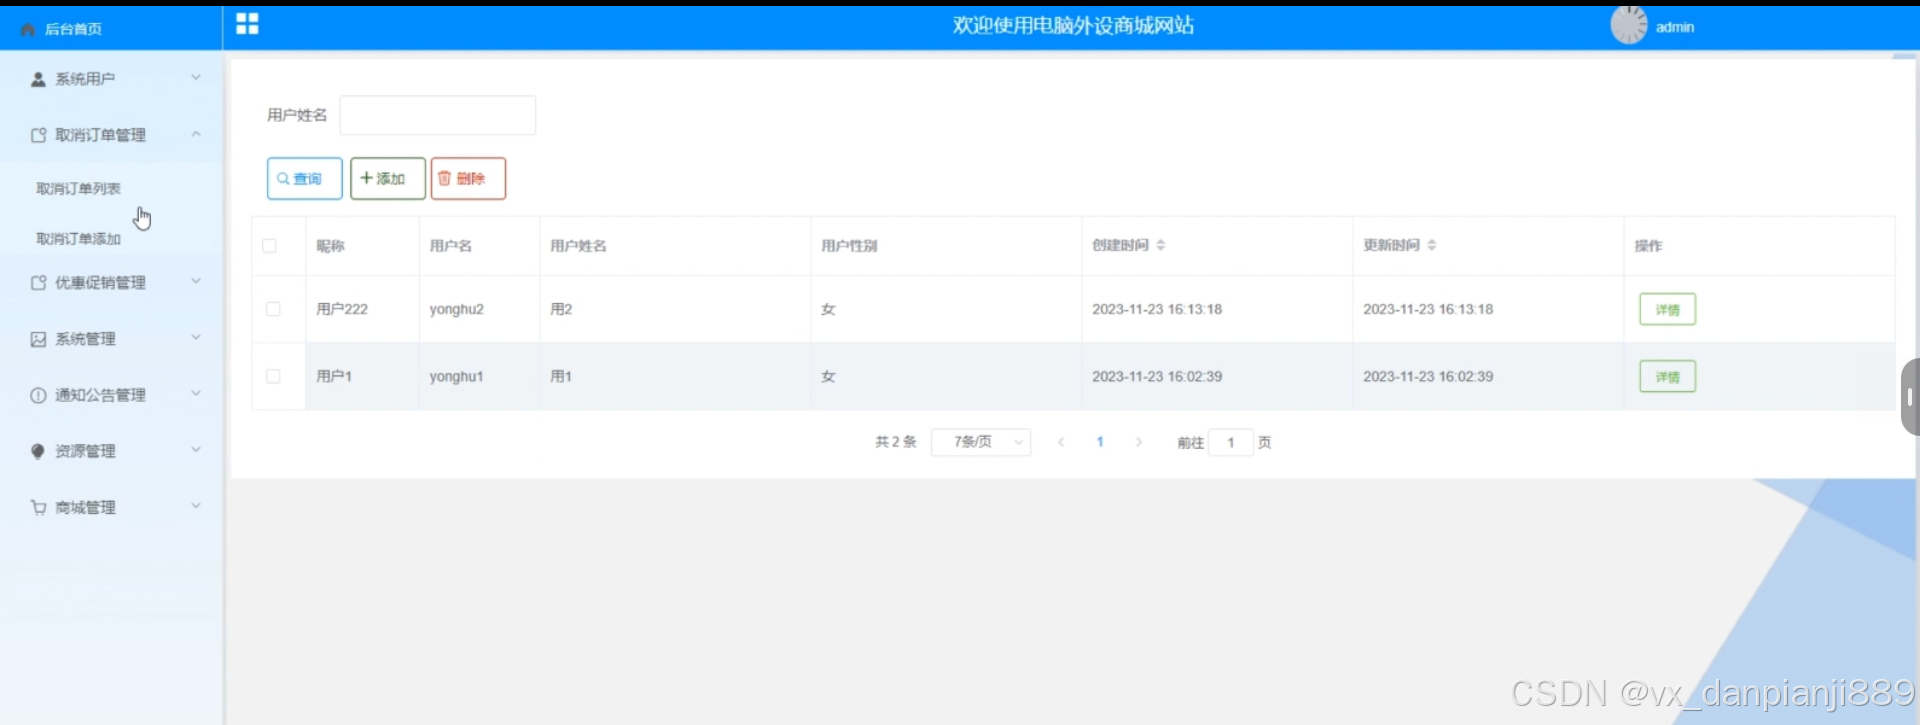Expand 系统用户 menu chevron

coord(196,78)
